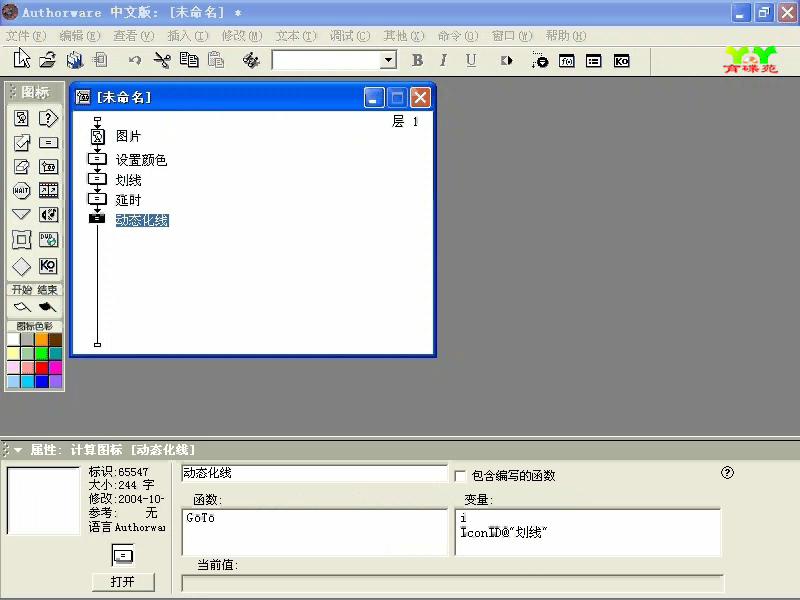Toggle Underline formatting
800x600 pixels.
coord(471,60)
